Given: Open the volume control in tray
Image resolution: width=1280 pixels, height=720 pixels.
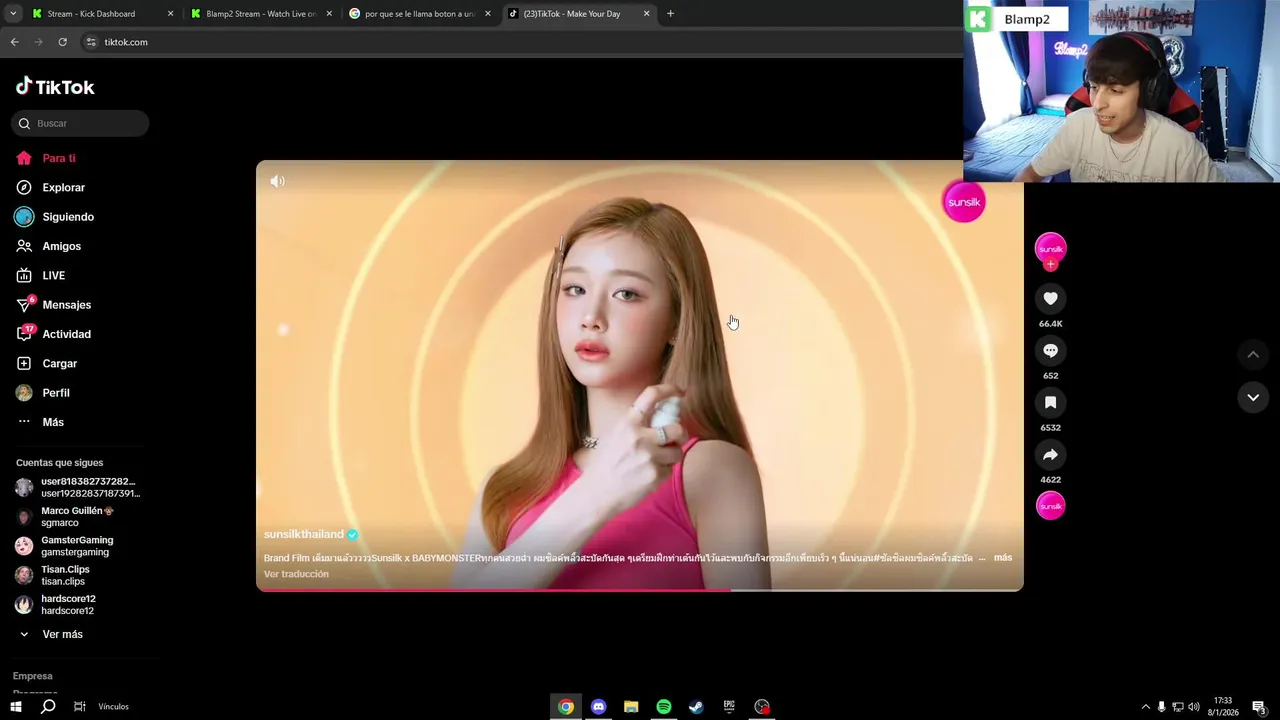Looking at the screenshot, I should pos(1194,706).
